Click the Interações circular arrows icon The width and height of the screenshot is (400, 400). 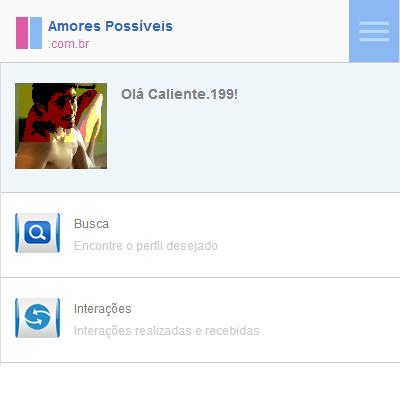tap(38, 318)
